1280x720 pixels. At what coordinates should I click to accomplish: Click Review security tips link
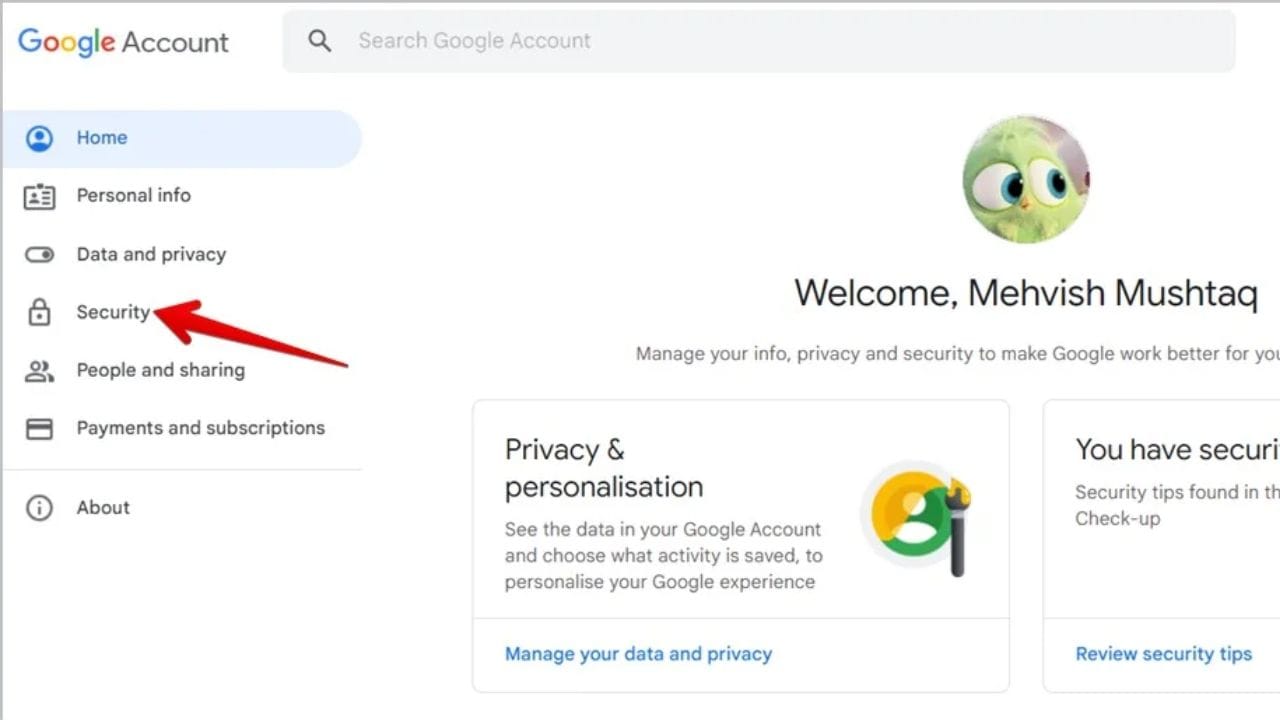1163,654
